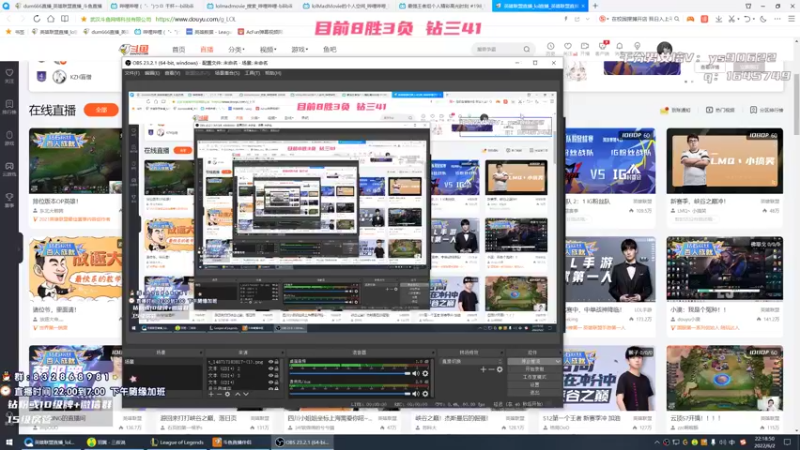Toggle visibility of the last 文本 (GDI+) source

click(x=271, y=382)
